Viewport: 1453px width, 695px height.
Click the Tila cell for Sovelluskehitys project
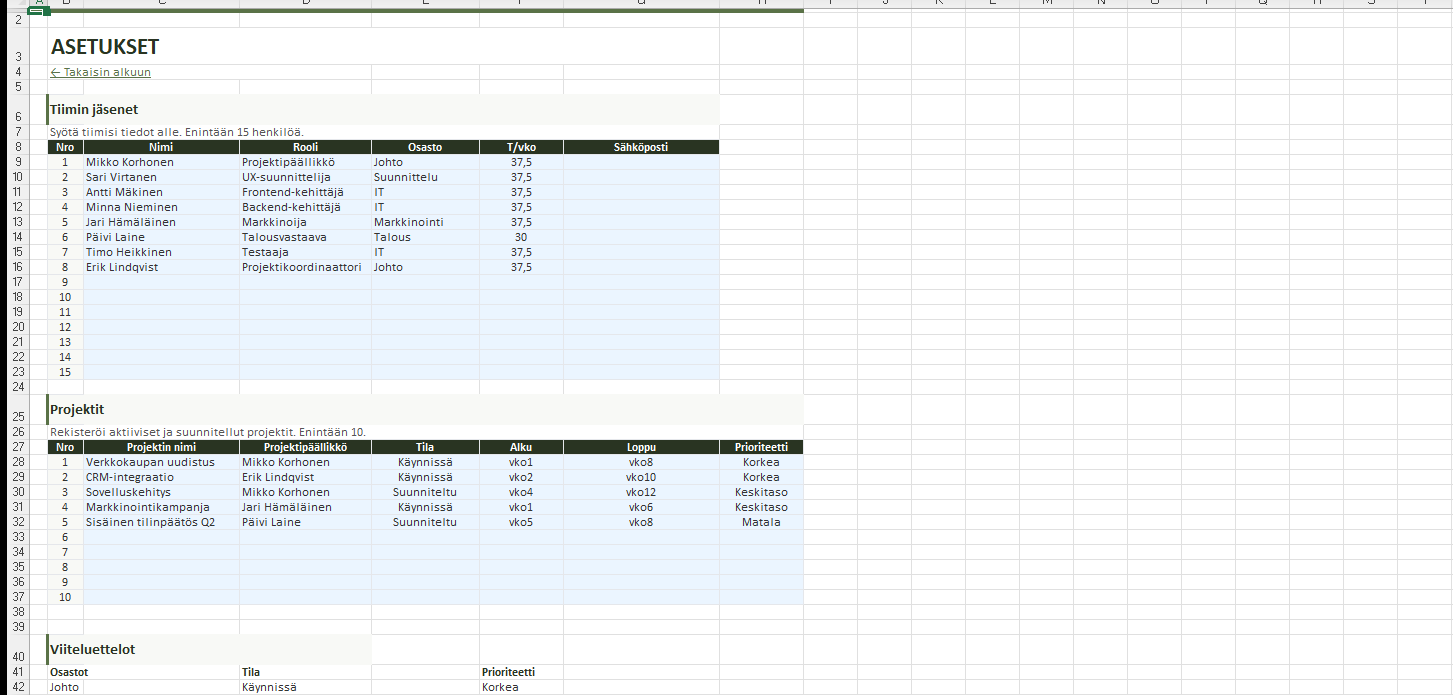pos(425,492)
